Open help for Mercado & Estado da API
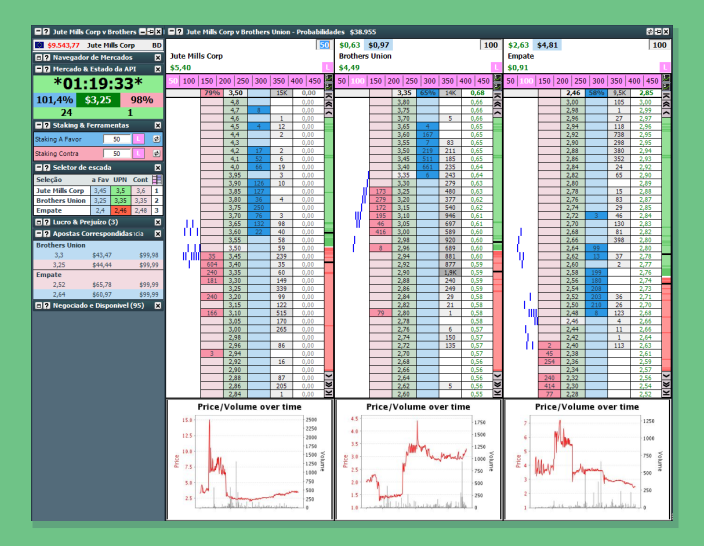Screen dimensions: 704x546 pyautogui.click(x=46, y=69)
